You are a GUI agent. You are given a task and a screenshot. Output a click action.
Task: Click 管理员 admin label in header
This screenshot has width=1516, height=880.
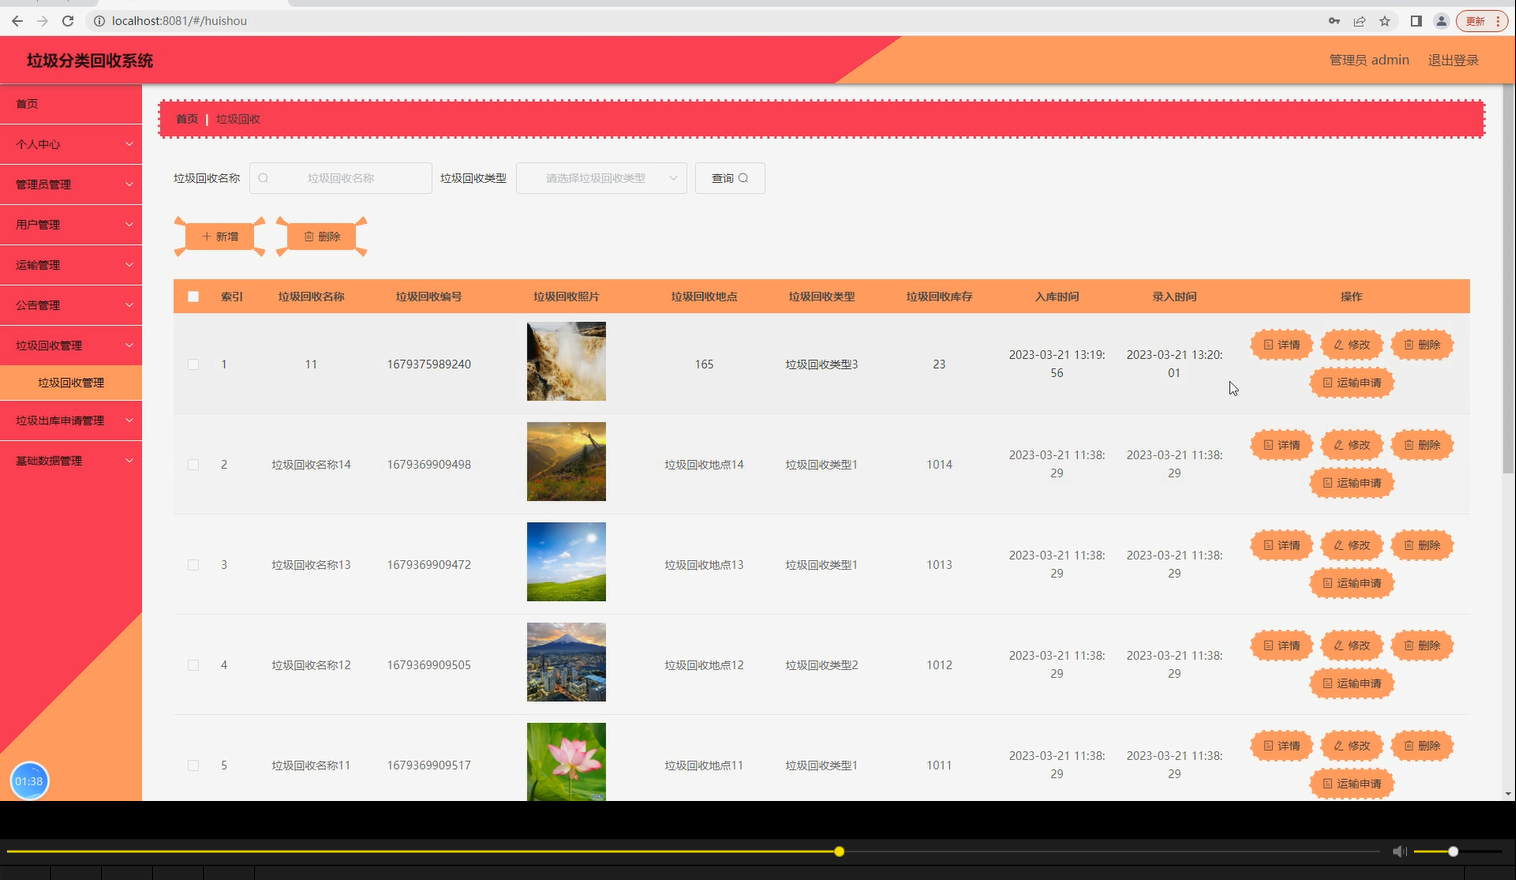(x=1369, y=60)
